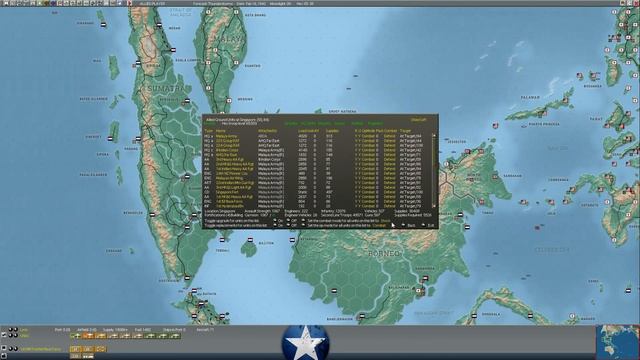Set the combat mode for all units
The width and height of the screenshot is (640, 360).
coord(303,220)
